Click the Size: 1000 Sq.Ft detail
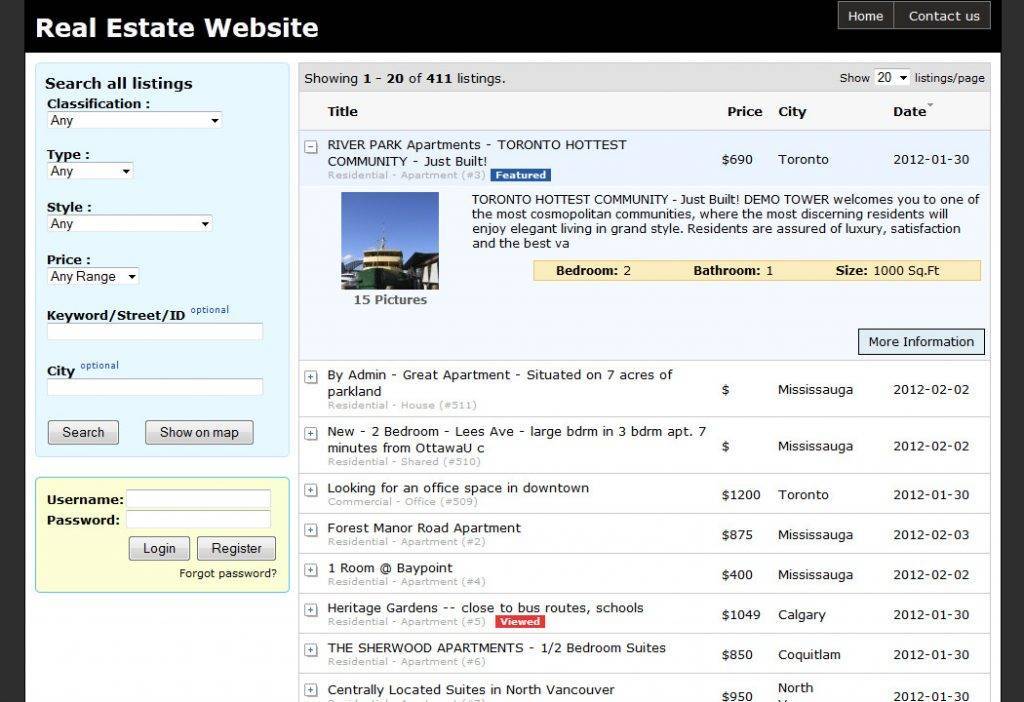The width and height of the screenshot is (1024, 702). pos(887,270)
